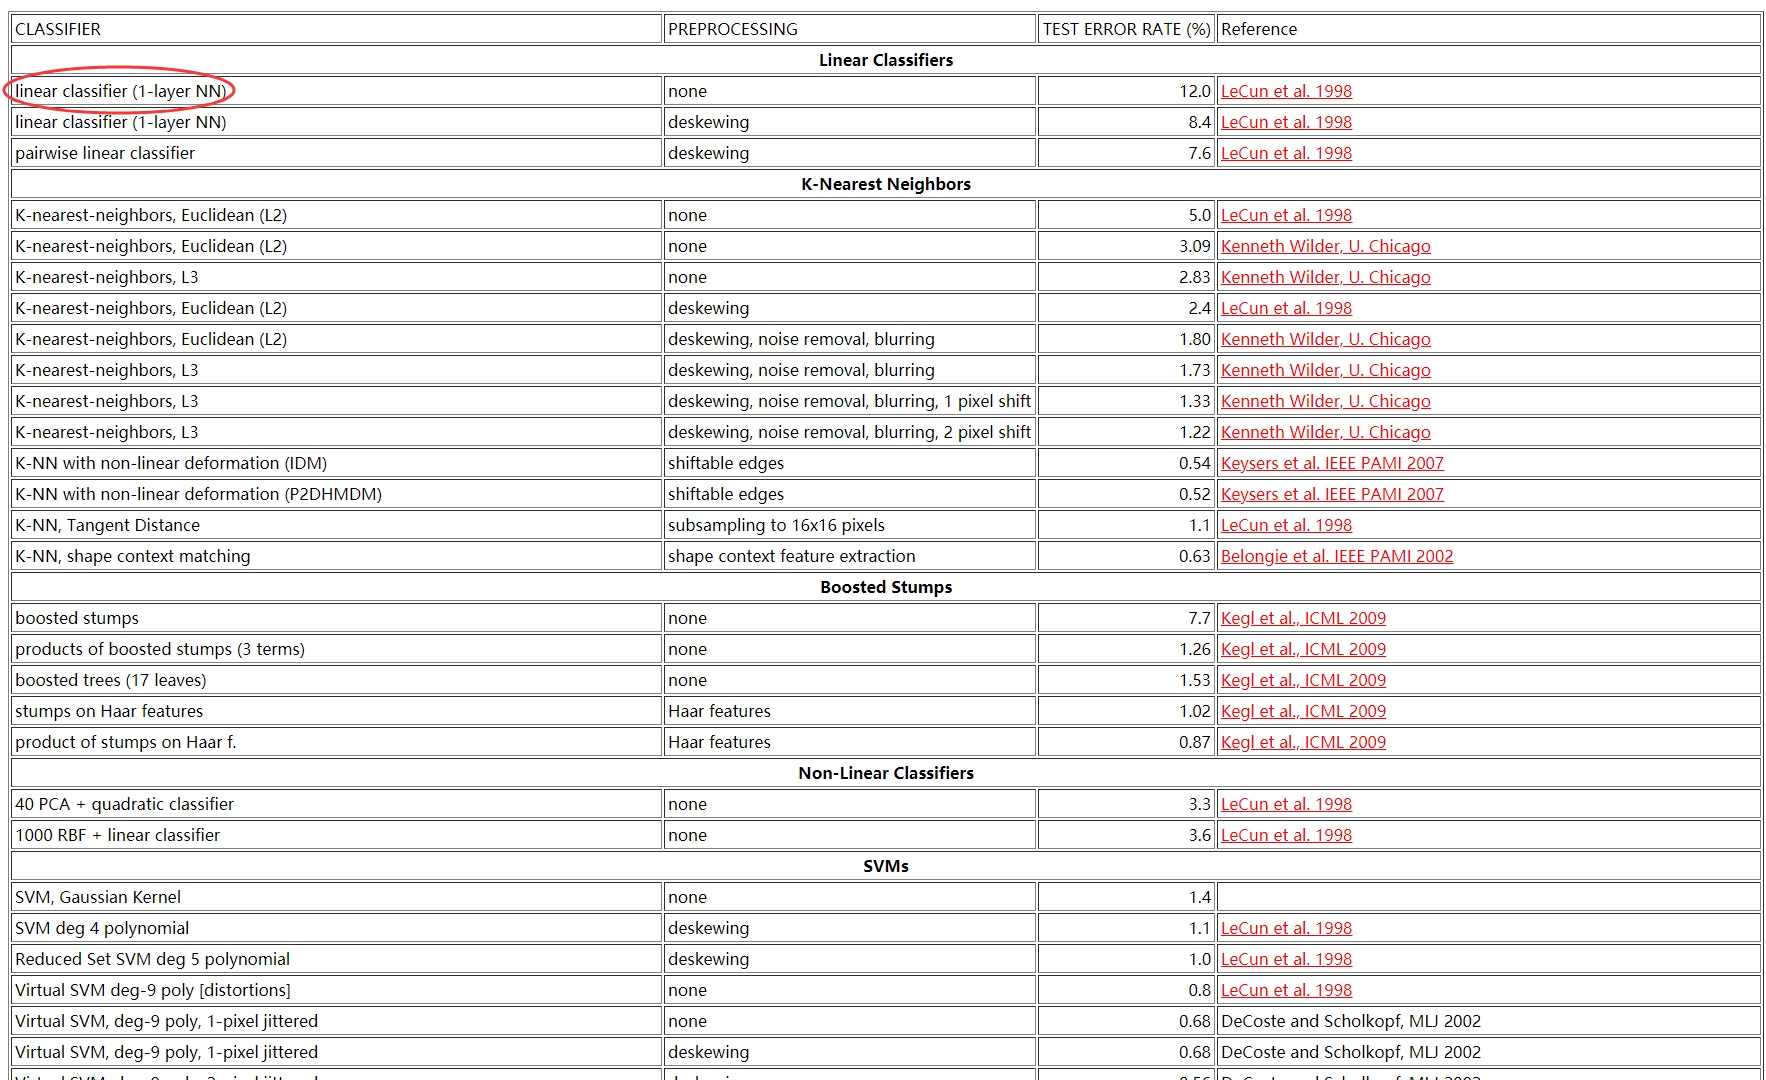Follow LeCun link for K-NN Tangent Distance
The width and height of the screenshot is (1766, 1080).
[1285, 525]
